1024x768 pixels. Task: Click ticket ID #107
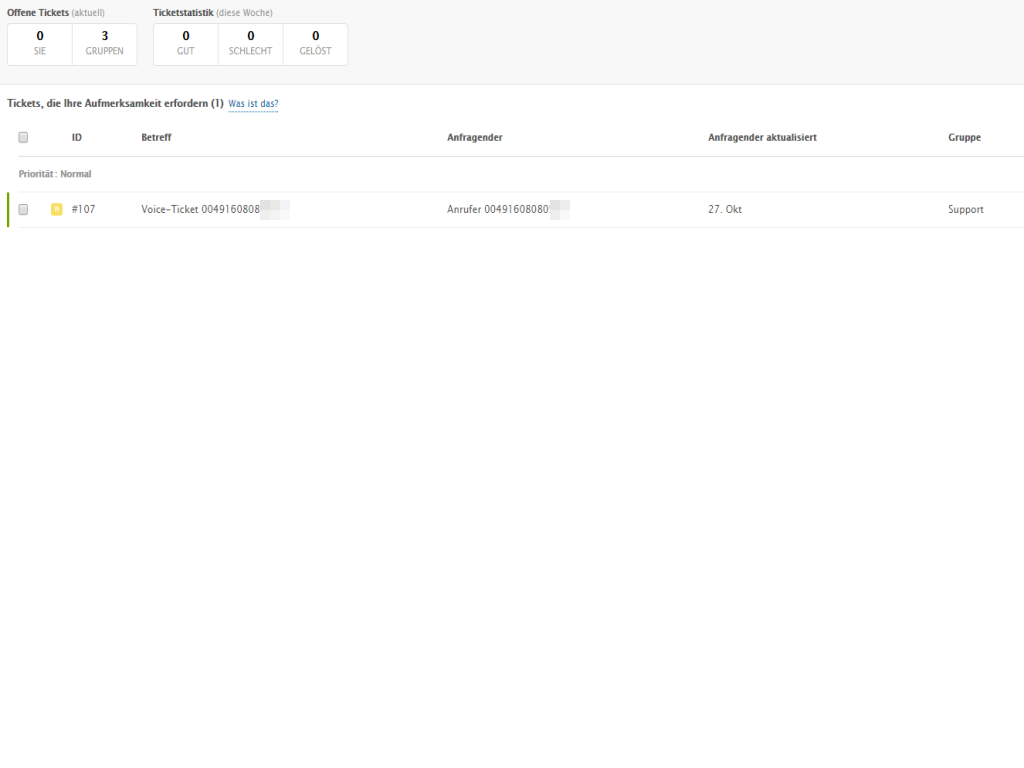pos(83,209)
